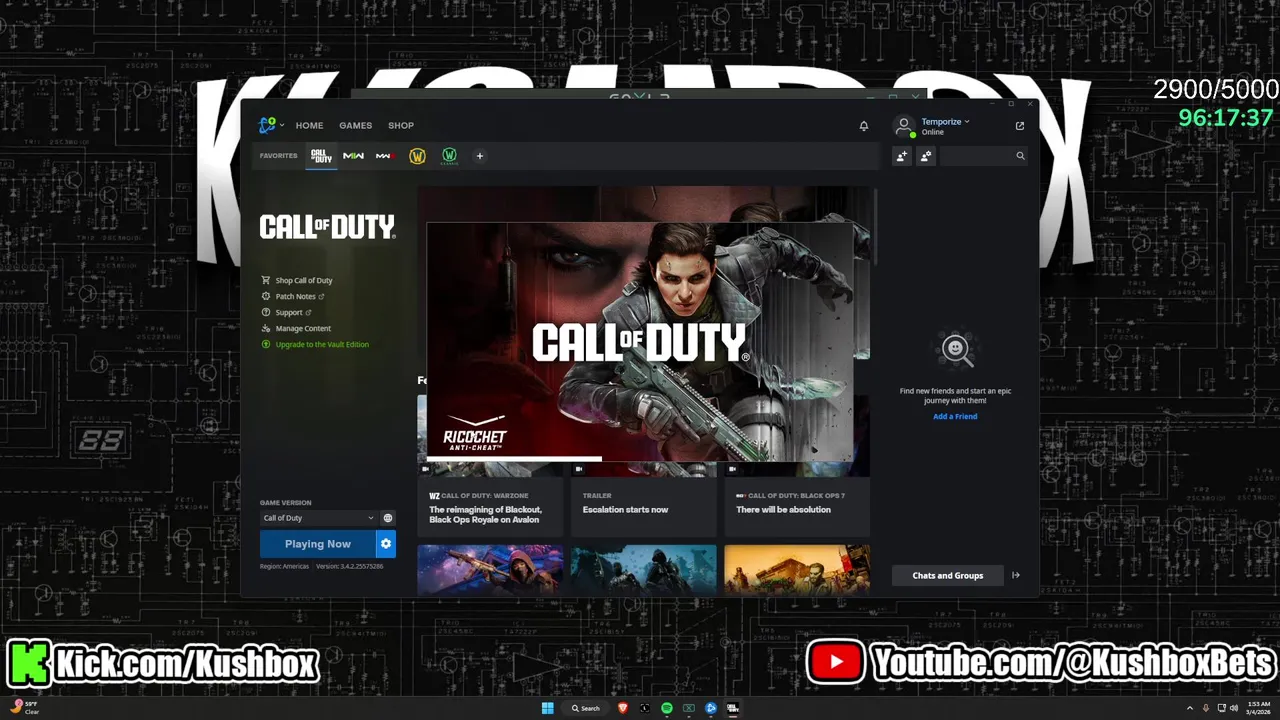Open World of Warcraft from favorites
Viewport: 1280px width, 720px height.
pyautogui.click(x=417, y=156)
